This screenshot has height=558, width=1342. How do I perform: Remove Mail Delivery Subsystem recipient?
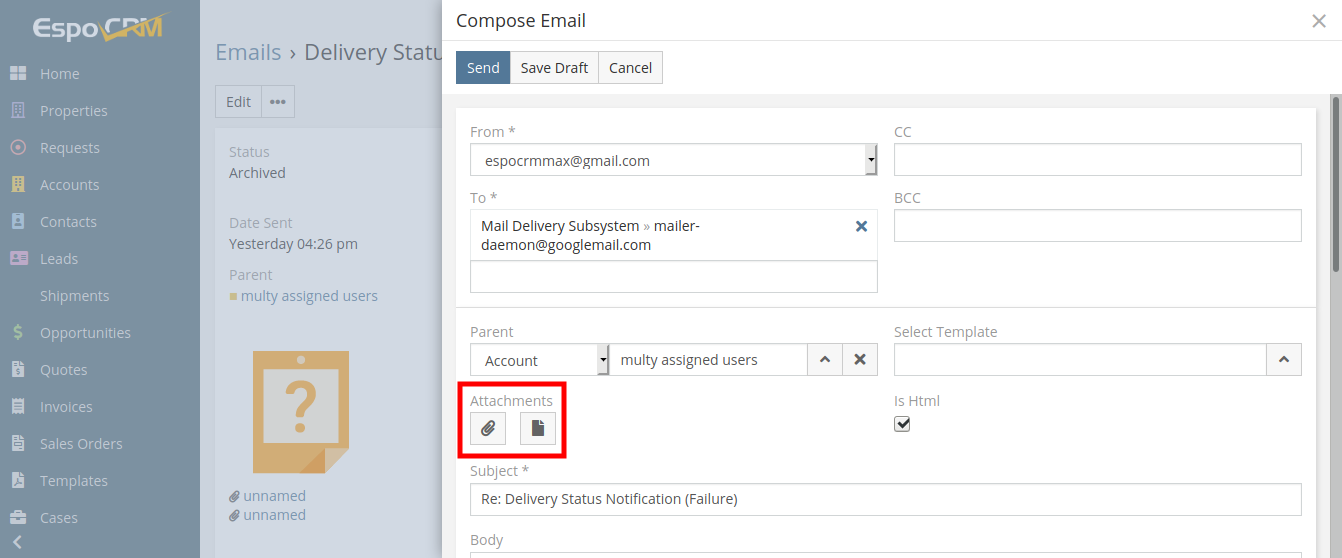tap(861, 227)
